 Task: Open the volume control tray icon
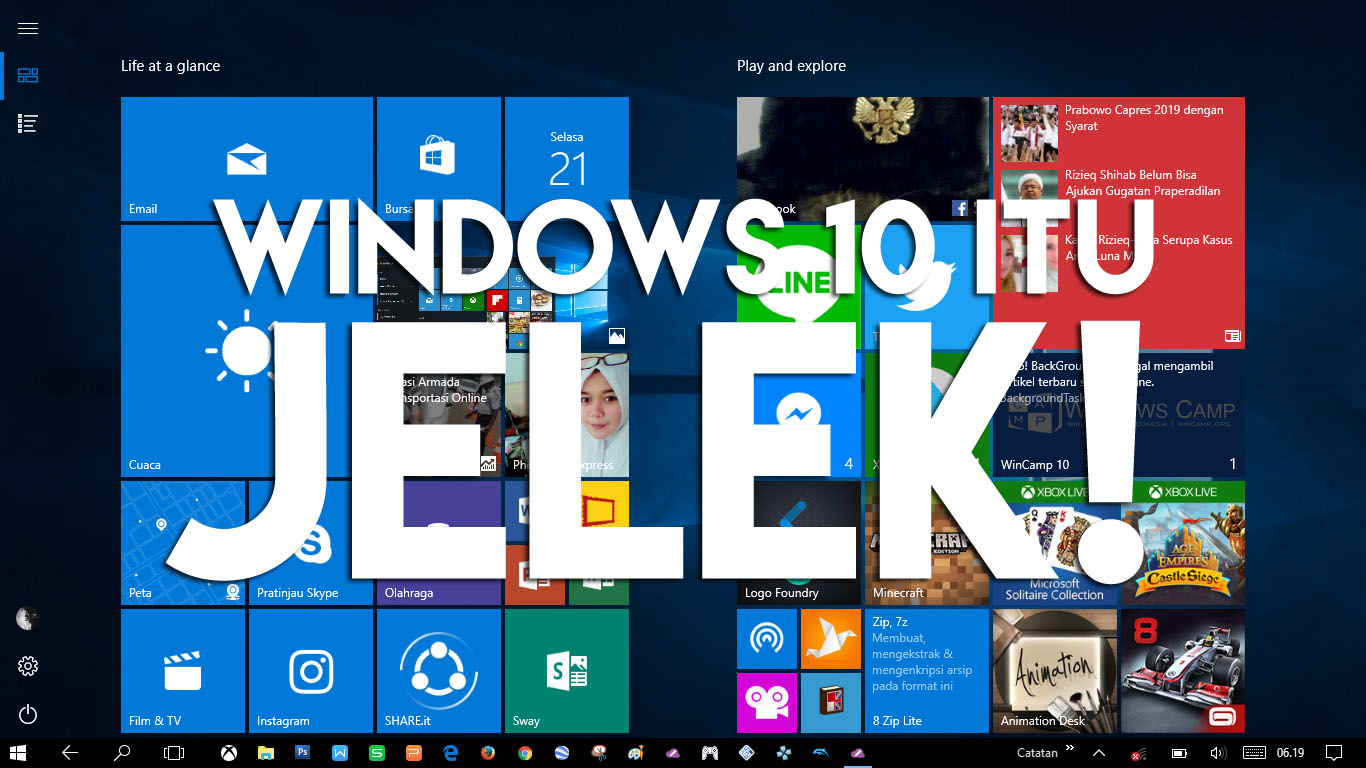[x=1217, y=753]
